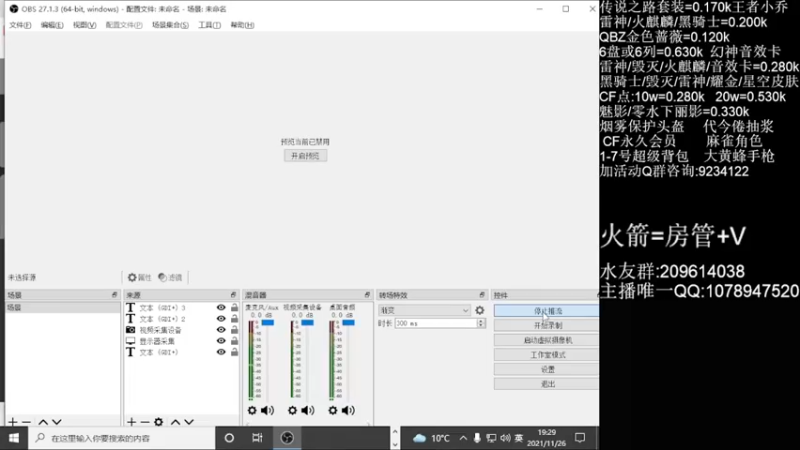The image size is (800, 450).
Task: Click the OBS icon on the taskbar
Action: point(287,438)
